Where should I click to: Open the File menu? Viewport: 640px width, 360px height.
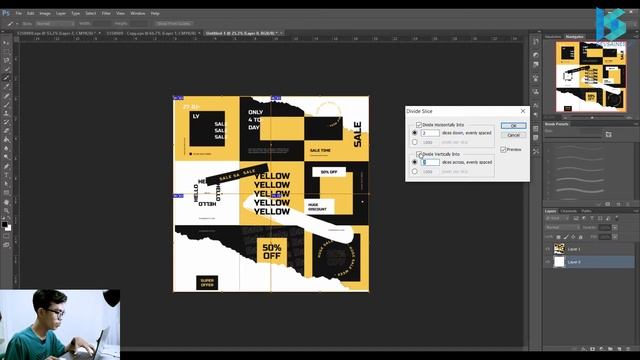tap(18, 13)
